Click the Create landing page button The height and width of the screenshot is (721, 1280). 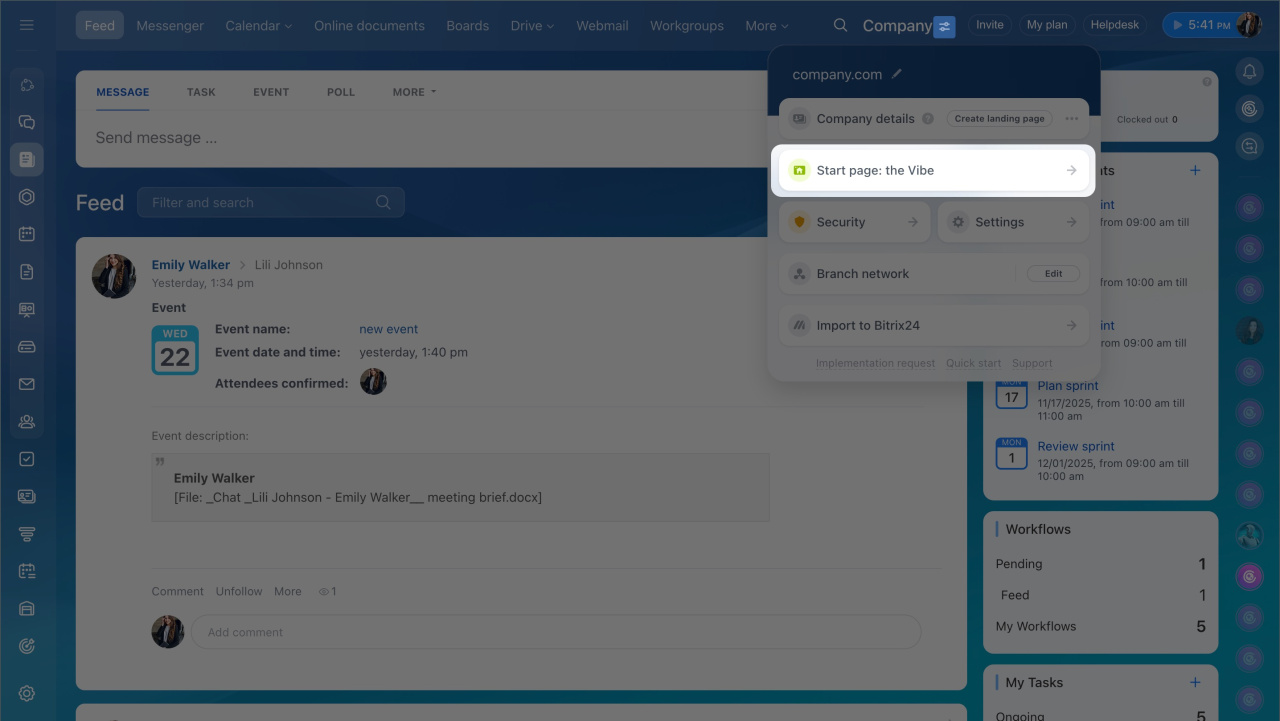click(x=999, y=118)
